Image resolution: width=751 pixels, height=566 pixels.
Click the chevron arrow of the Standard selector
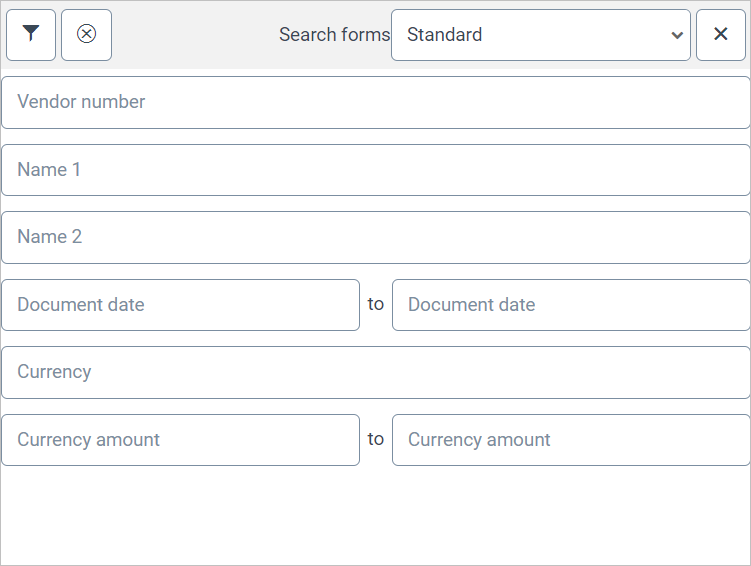(x=677, y=35)
